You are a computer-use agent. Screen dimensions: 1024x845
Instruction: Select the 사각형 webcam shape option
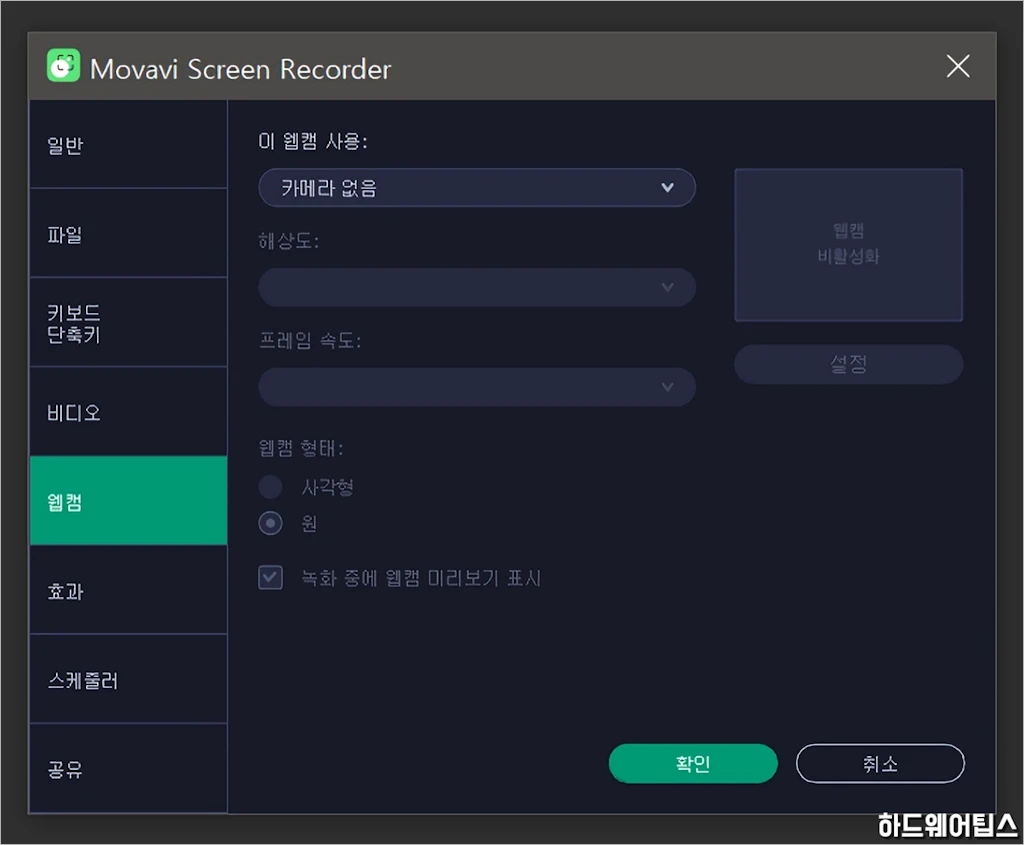(x=271, y=487)
